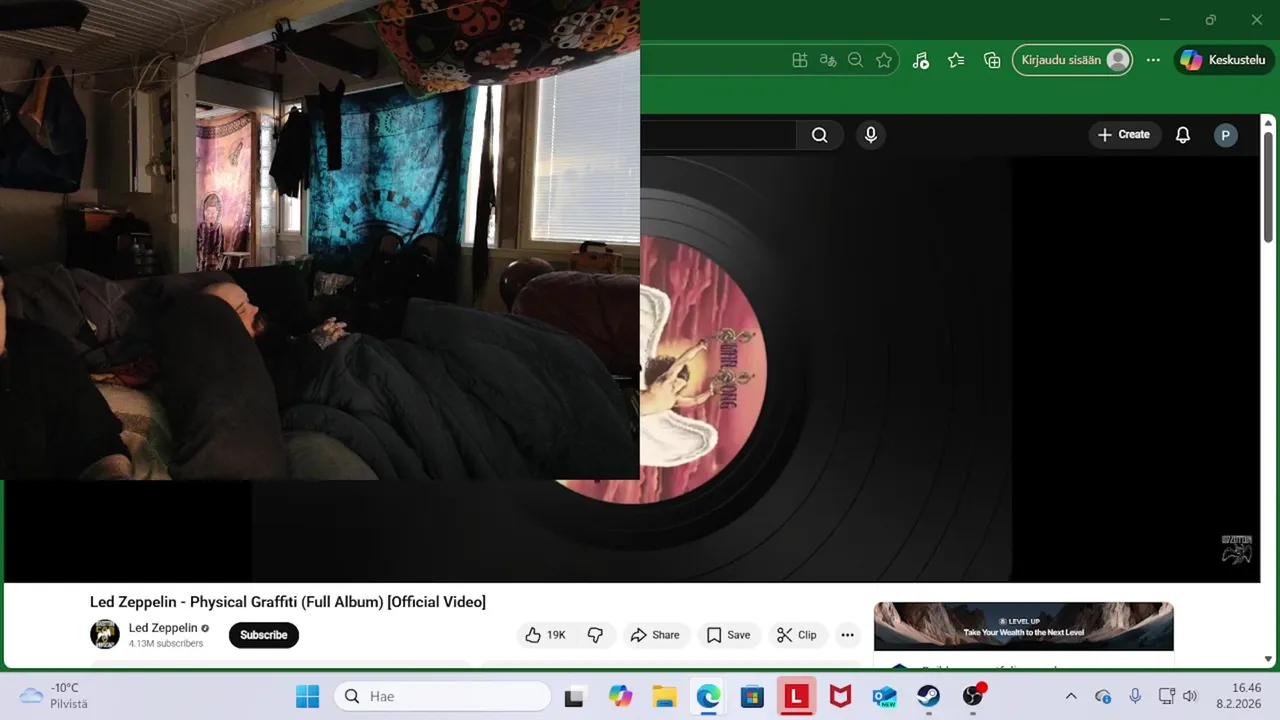The height and width of the screenshot is (720, 1280).
Task: Open the YouTube account avatar P
Action: click(1226, 135)
